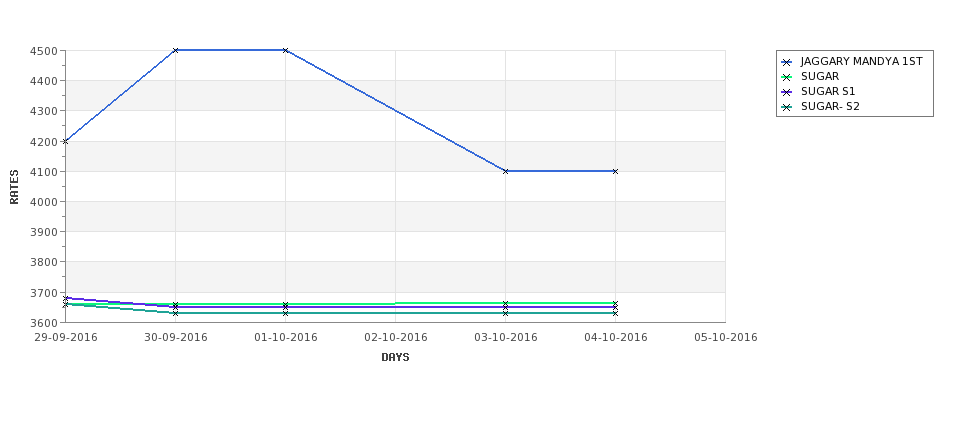The image size is (975, 429).
Task: Click the RATES axis title
Action: (14, 187)
